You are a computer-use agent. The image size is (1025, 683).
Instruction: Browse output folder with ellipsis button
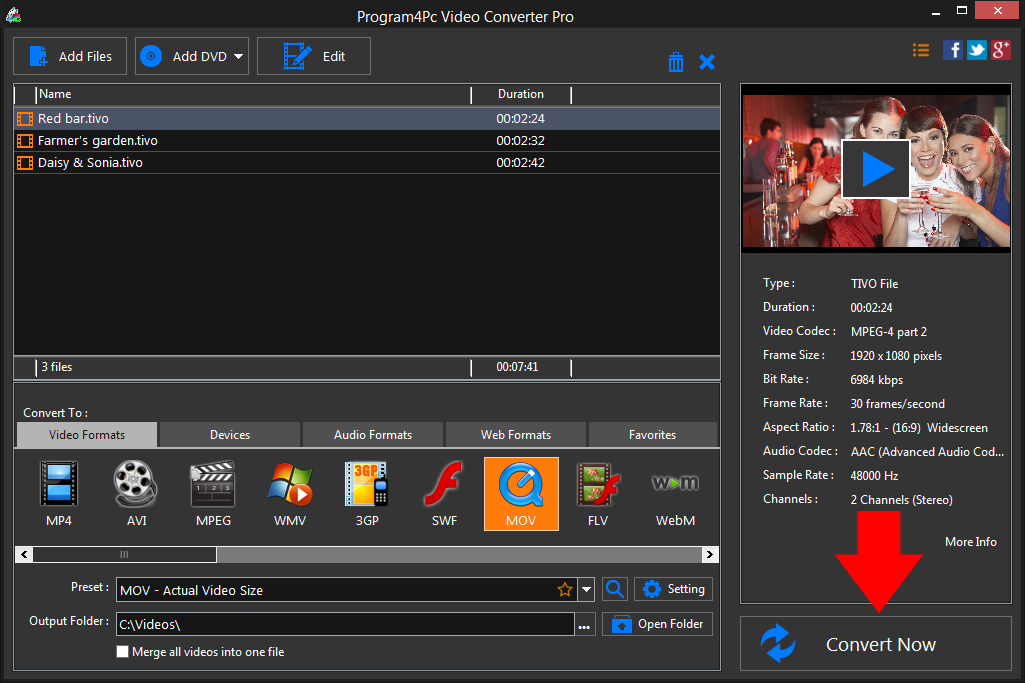584,625
